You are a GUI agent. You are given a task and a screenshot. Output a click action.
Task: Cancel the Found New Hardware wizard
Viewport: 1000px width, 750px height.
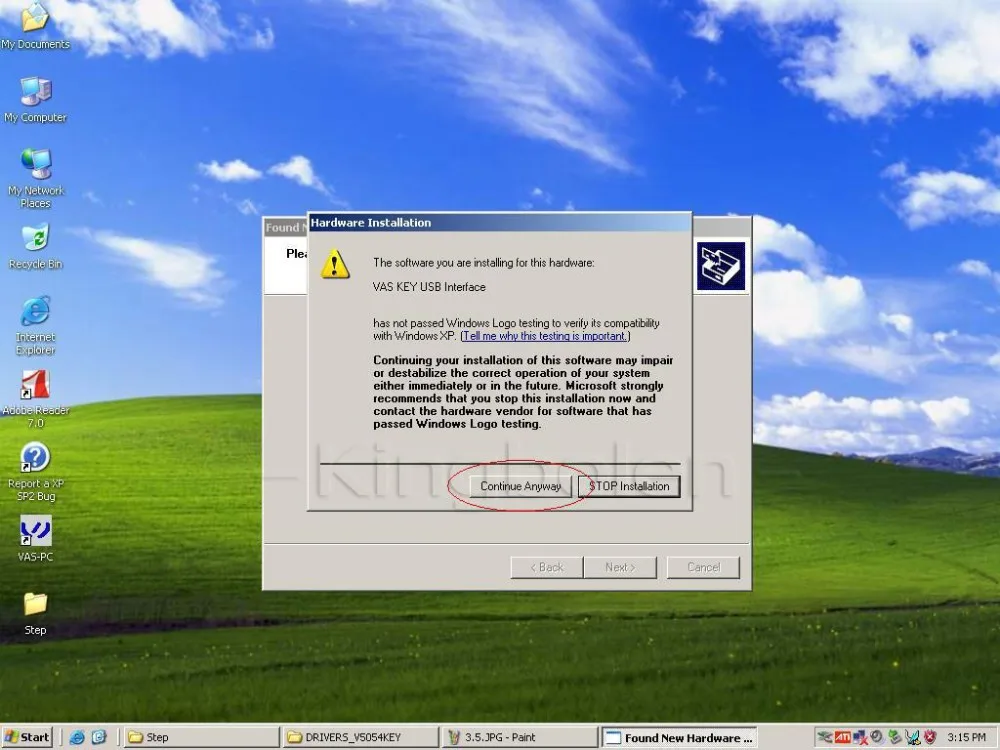[x=703, y=567]
